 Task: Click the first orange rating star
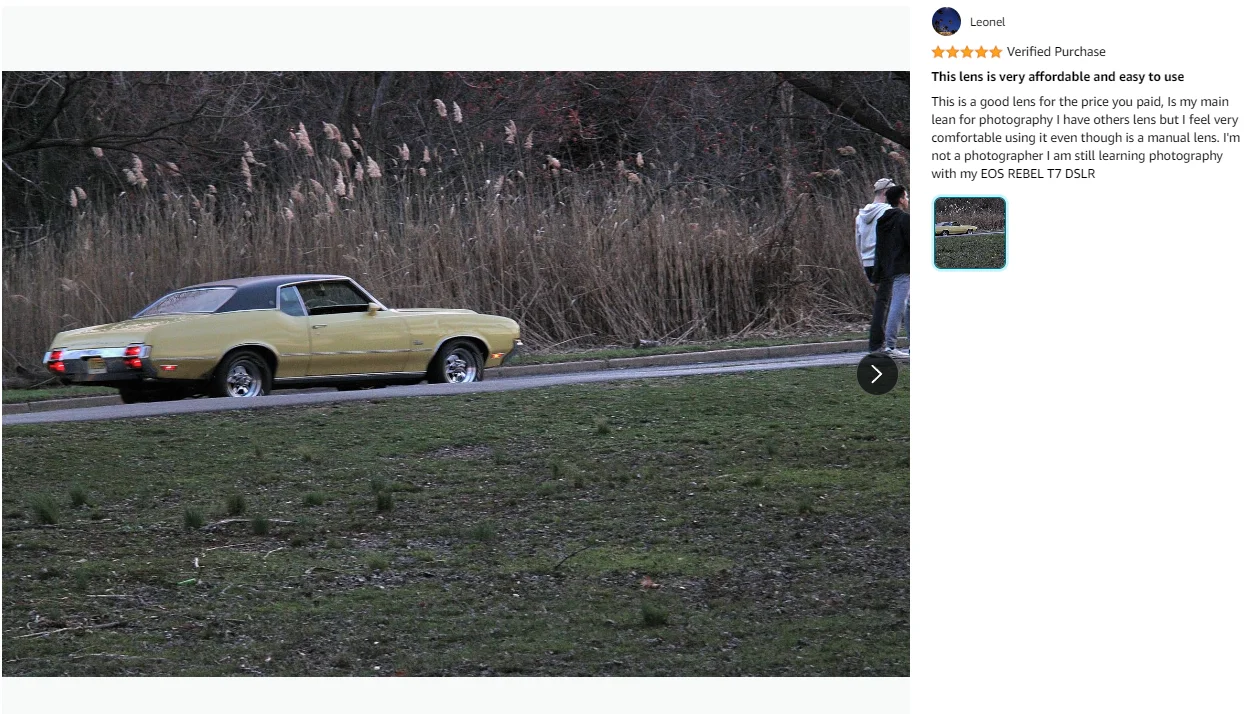(x=938, y=52)
